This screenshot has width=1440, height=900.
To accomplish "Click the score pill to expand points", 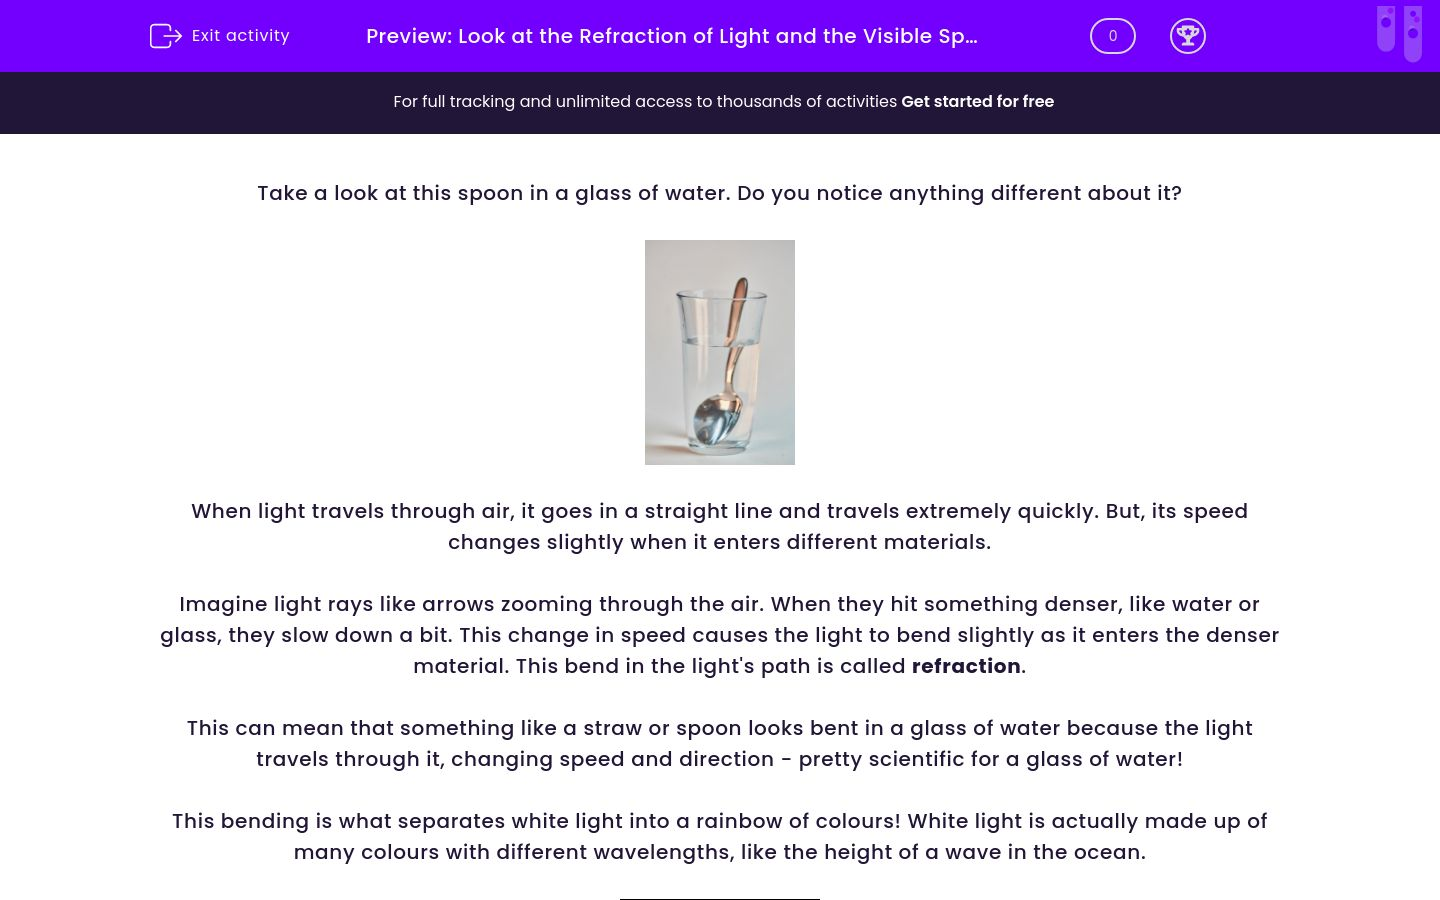I will point(1112,35).
